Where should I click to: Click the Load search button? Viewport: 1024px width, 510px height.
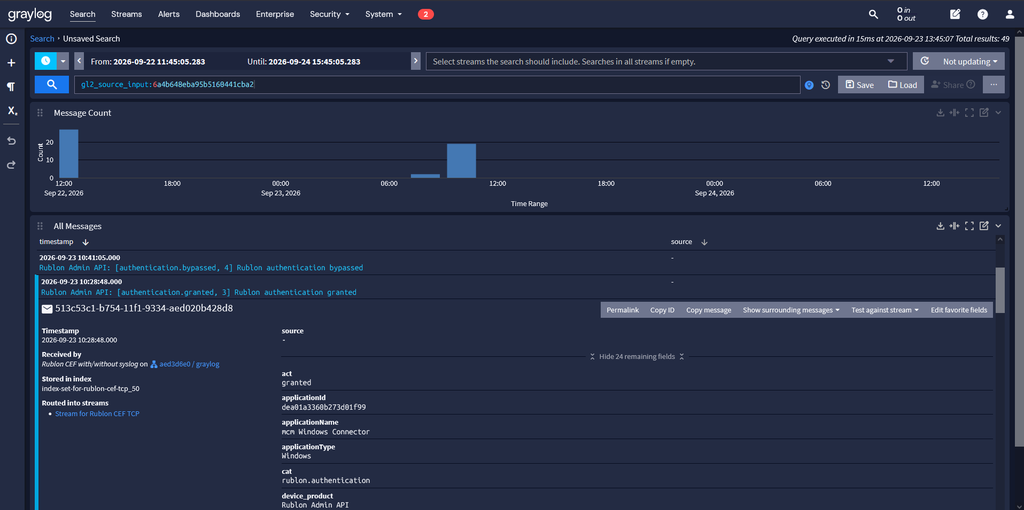(902, 85)
